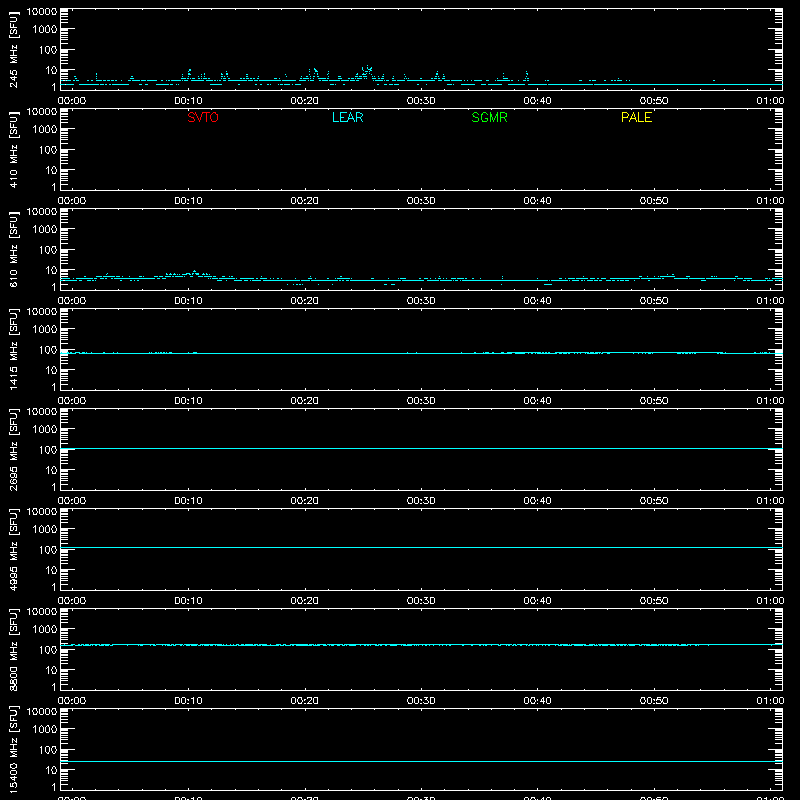Click 00:10 tick label below 2695 MHz plot
The width and height of the screenshot is (800, 800).
tap(188, 501)
